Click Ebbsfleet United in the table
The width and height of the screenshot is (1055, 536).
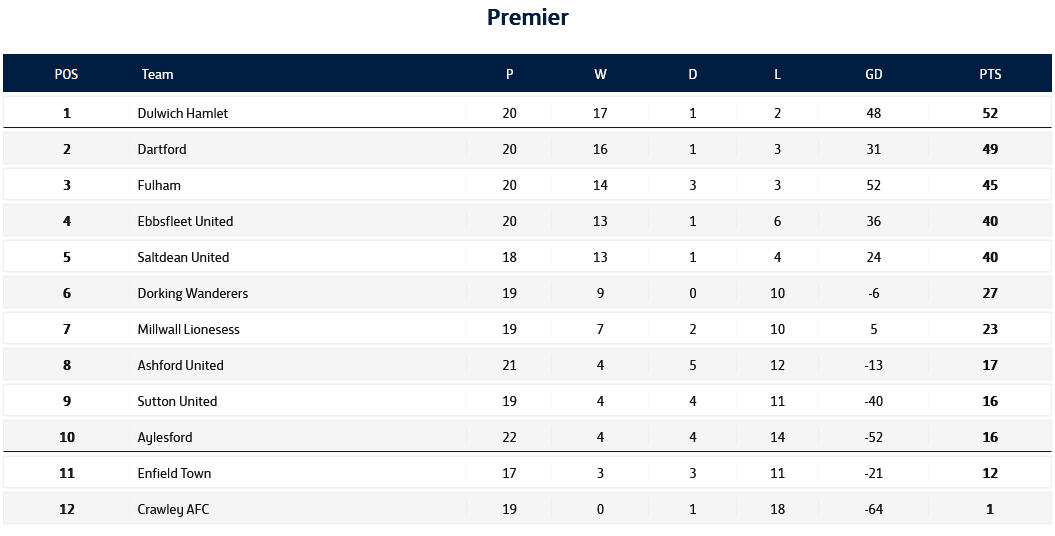(x=185, y=221)
